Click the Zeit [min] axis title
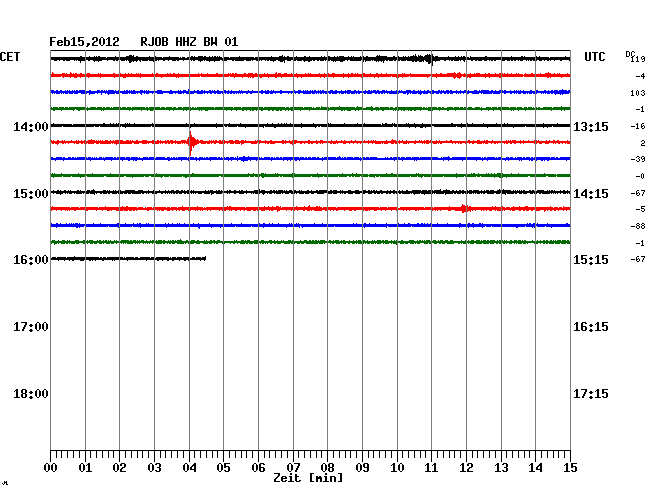The width and height of the screenshot is (650, 494). [308, 478]
